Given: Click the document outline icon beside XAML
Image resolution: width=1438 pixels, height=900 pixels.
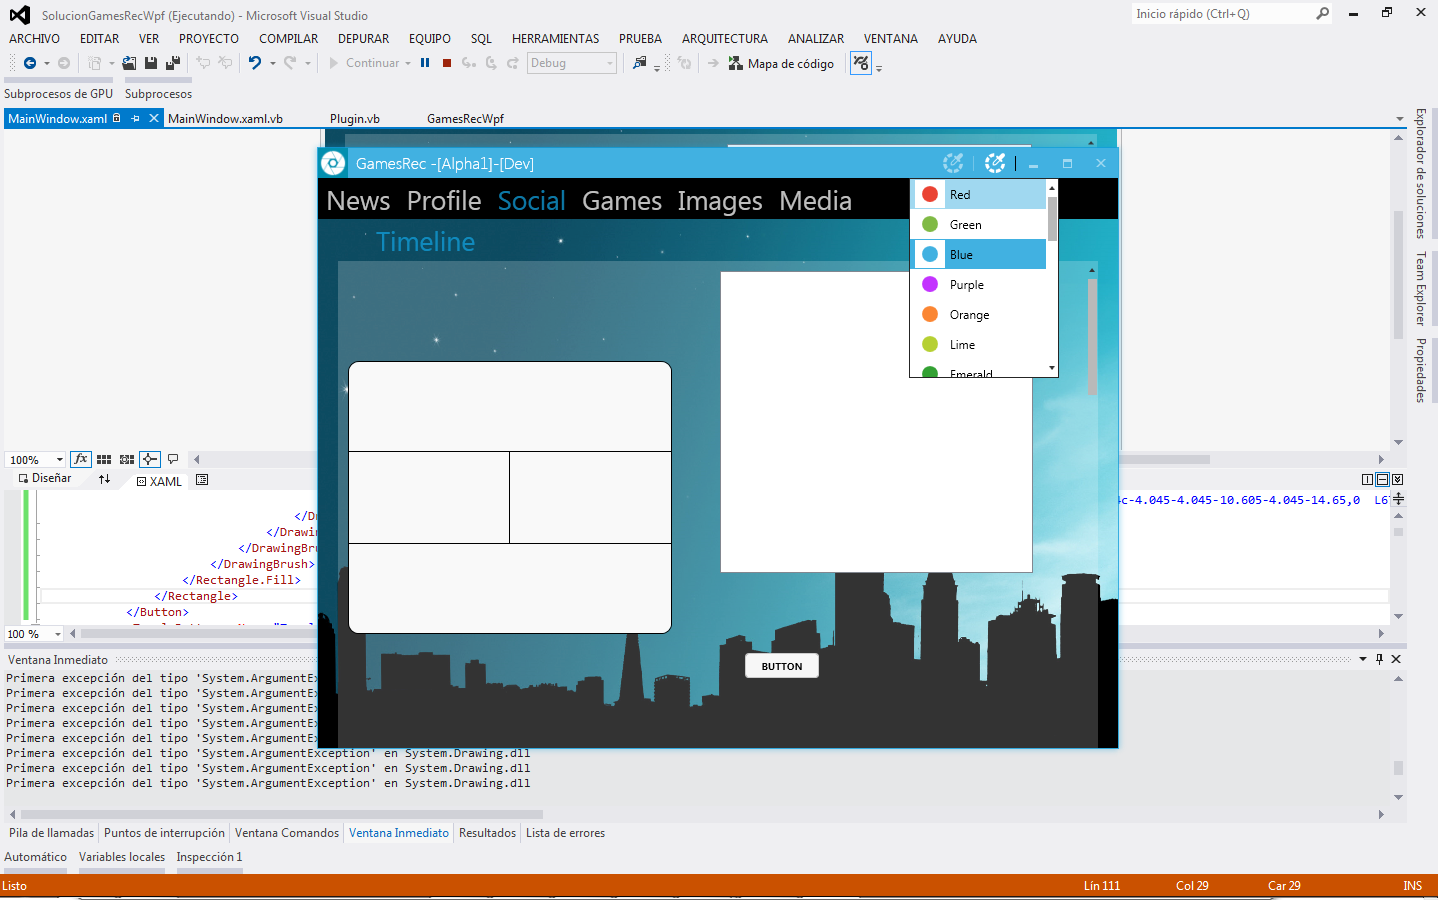Looking at the screenshot, I should (202, 480).
